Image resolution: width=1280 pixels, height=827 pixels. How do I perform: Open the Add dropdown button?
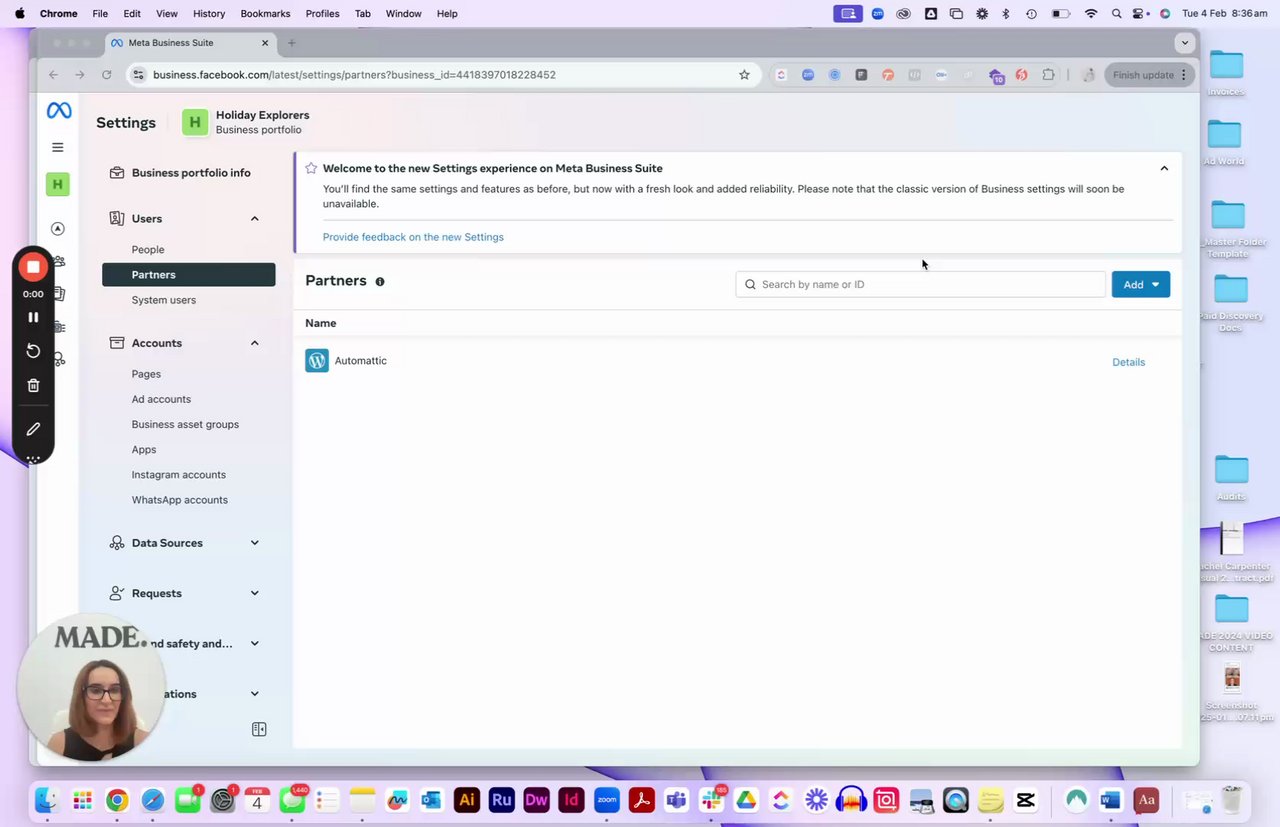click(1140, 284)
